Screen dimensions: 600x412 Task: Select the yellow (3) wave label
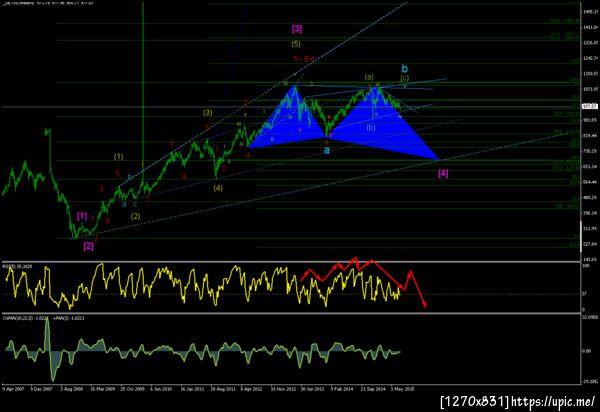pos(207,112)
